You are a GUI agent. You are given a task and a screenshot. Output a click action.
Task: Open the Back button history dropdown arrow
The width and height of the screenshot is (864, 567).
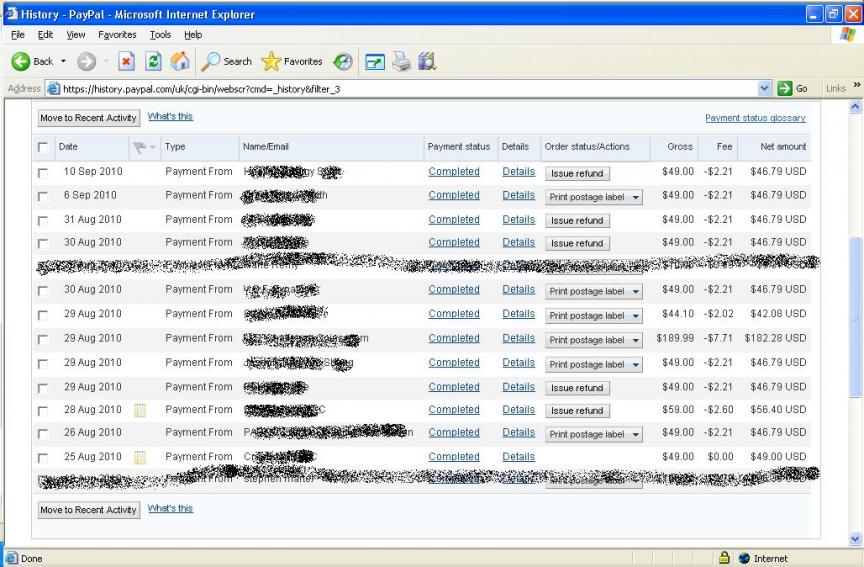[x=63, y=61]
